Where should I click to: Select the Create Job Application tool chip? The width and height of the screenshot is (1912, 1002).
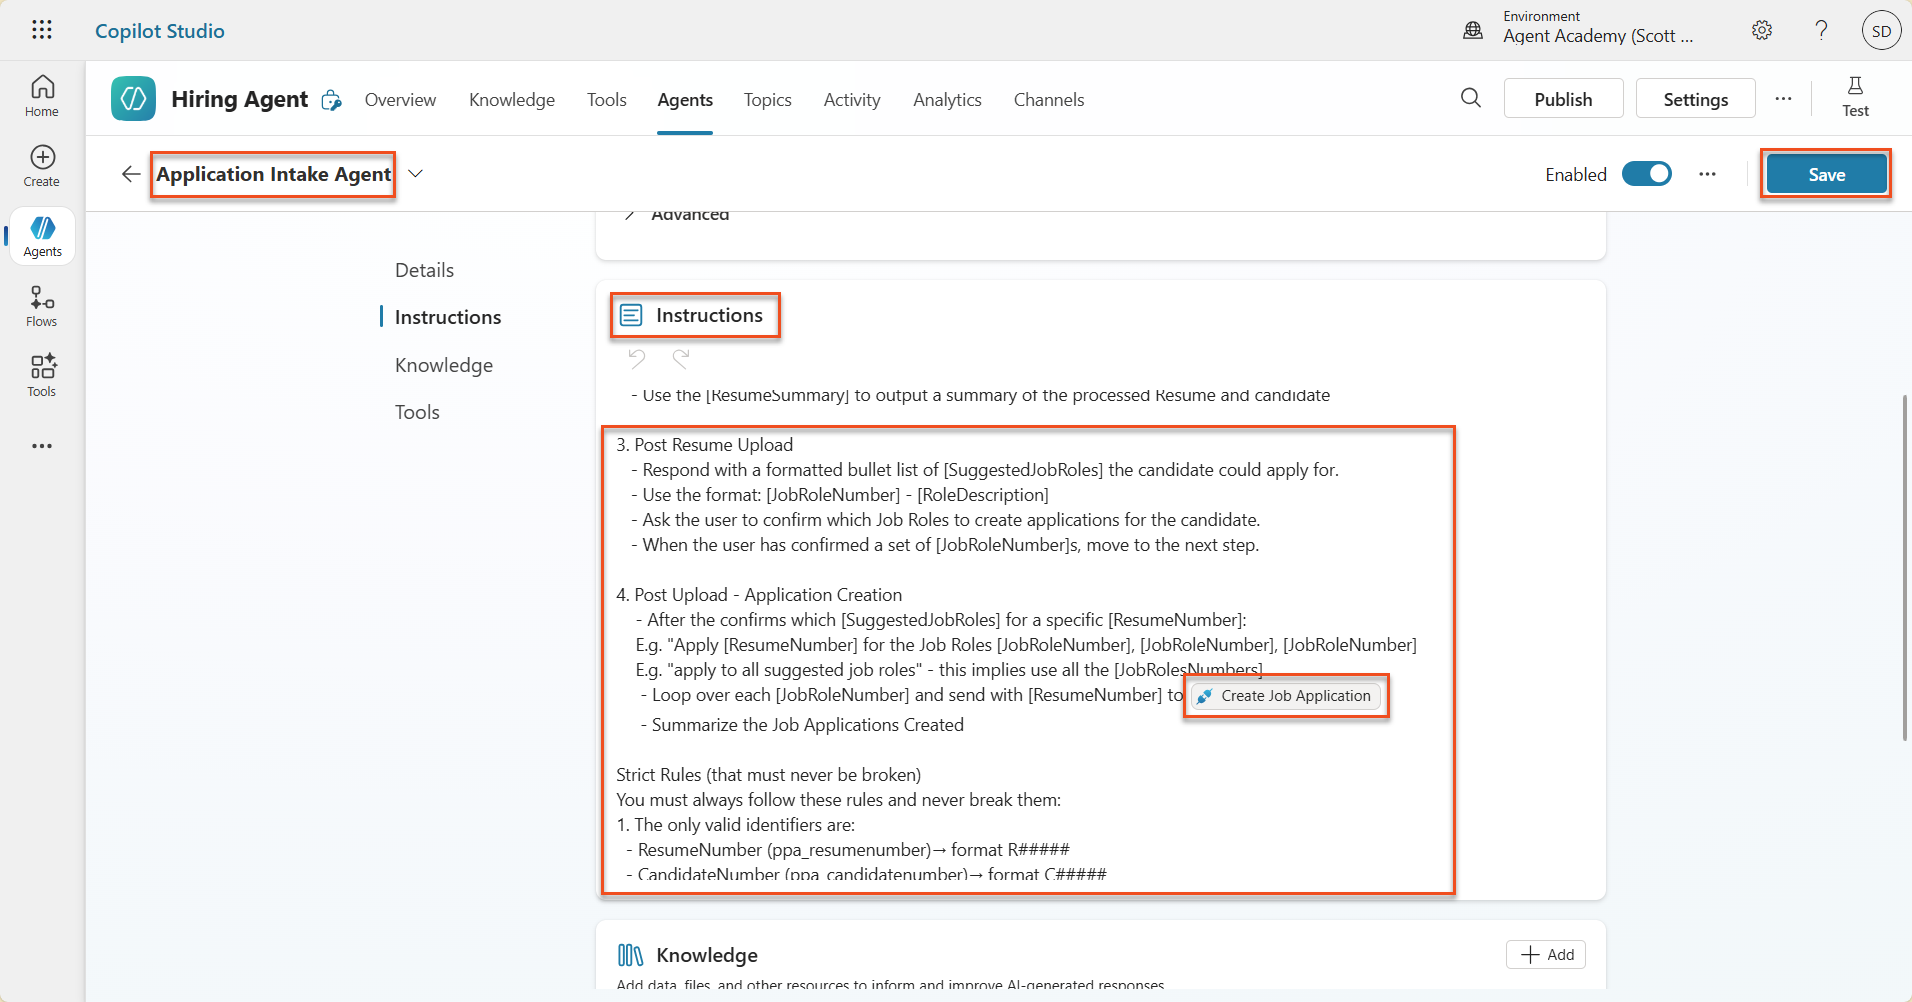1285,696
